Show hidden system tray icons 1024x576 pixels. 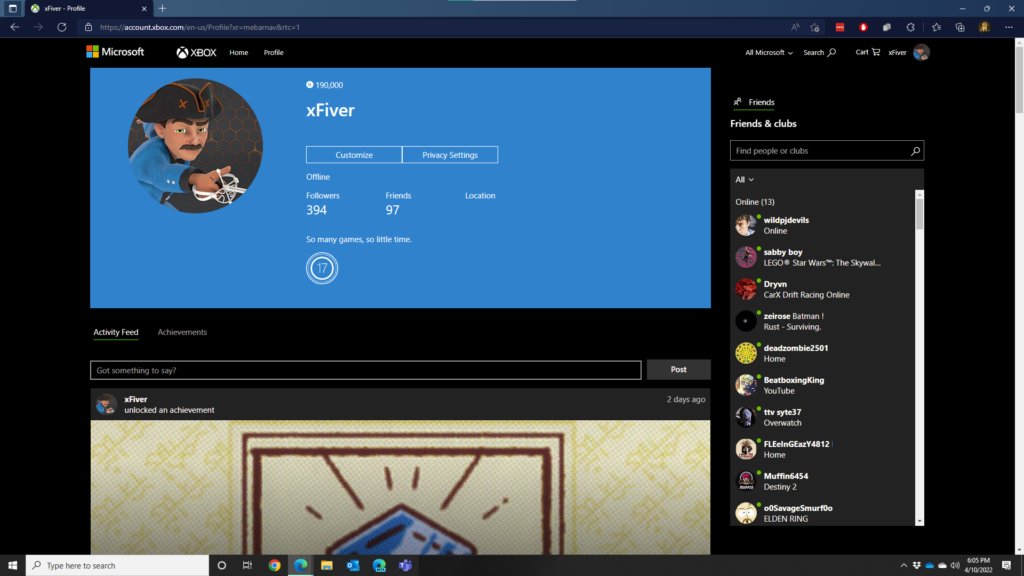(904, 565)
